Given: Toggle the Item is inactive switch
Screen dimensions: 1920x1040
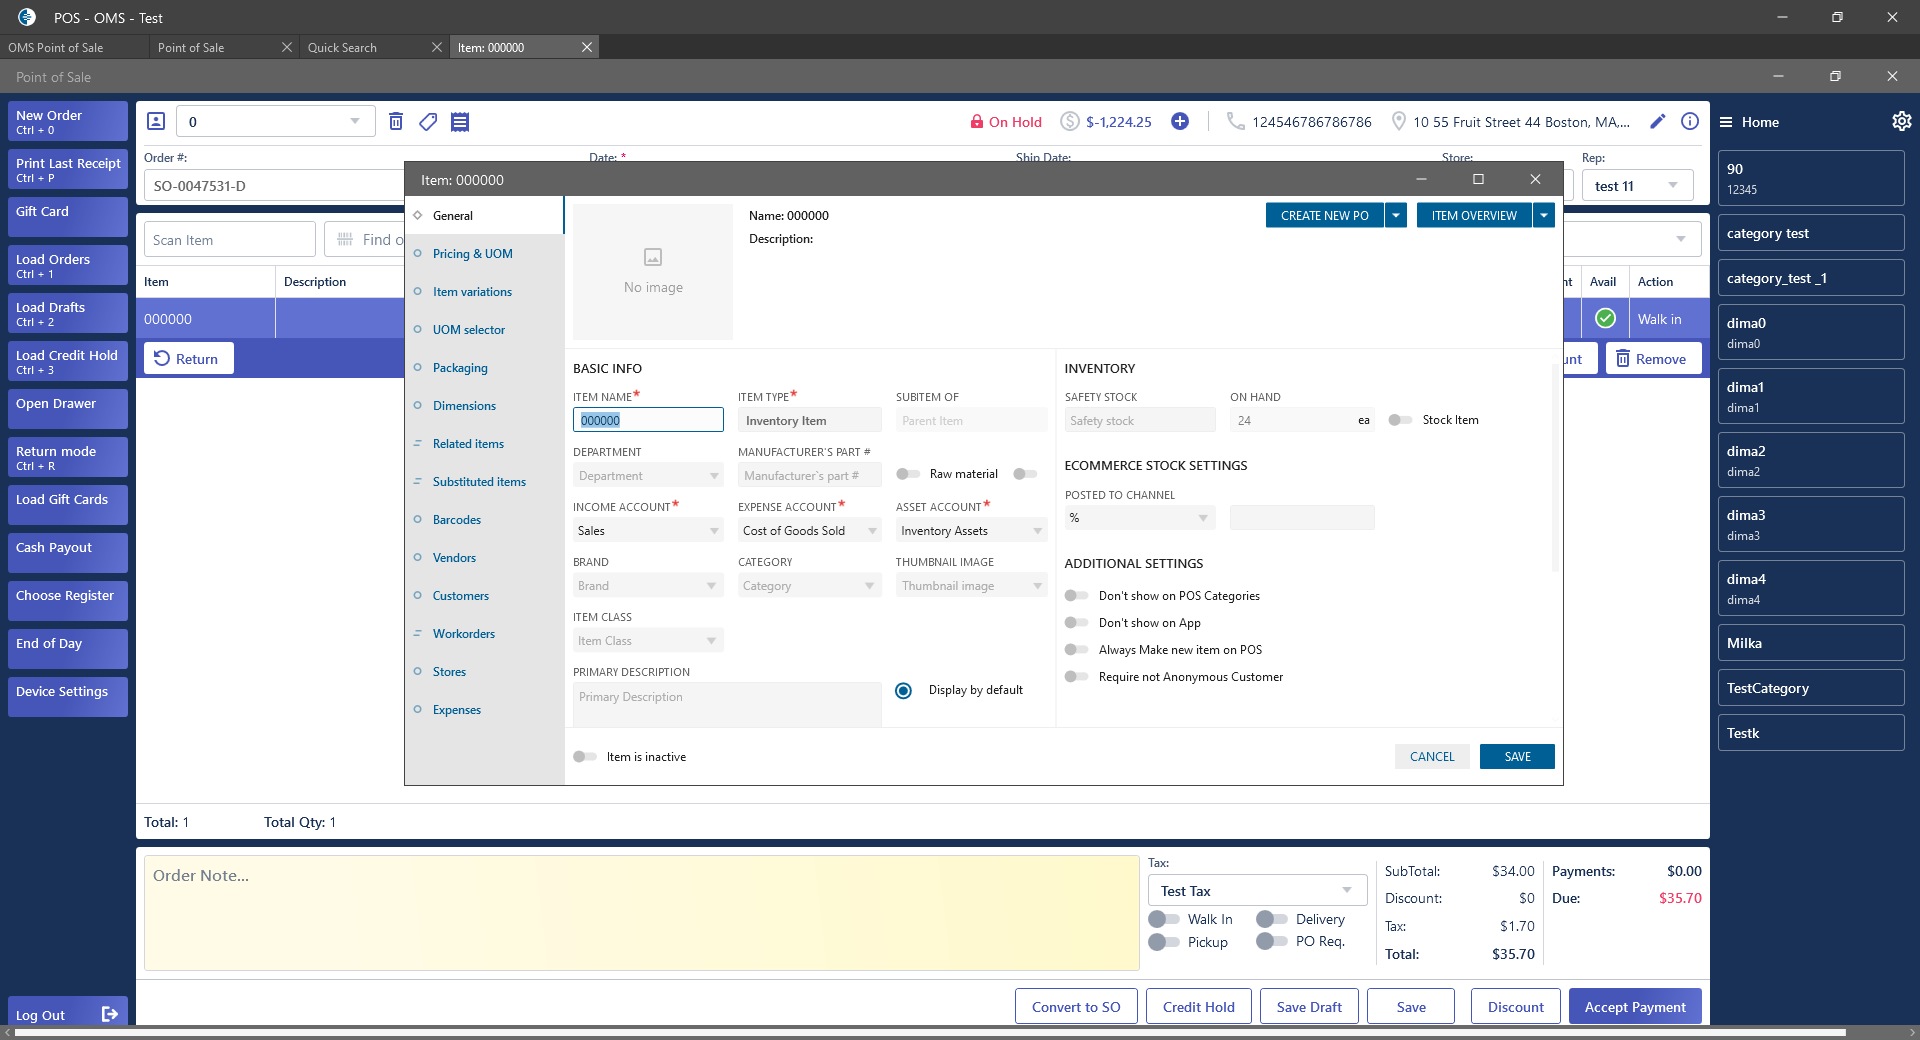Looking at the screenshot, I should click(584, 757).
